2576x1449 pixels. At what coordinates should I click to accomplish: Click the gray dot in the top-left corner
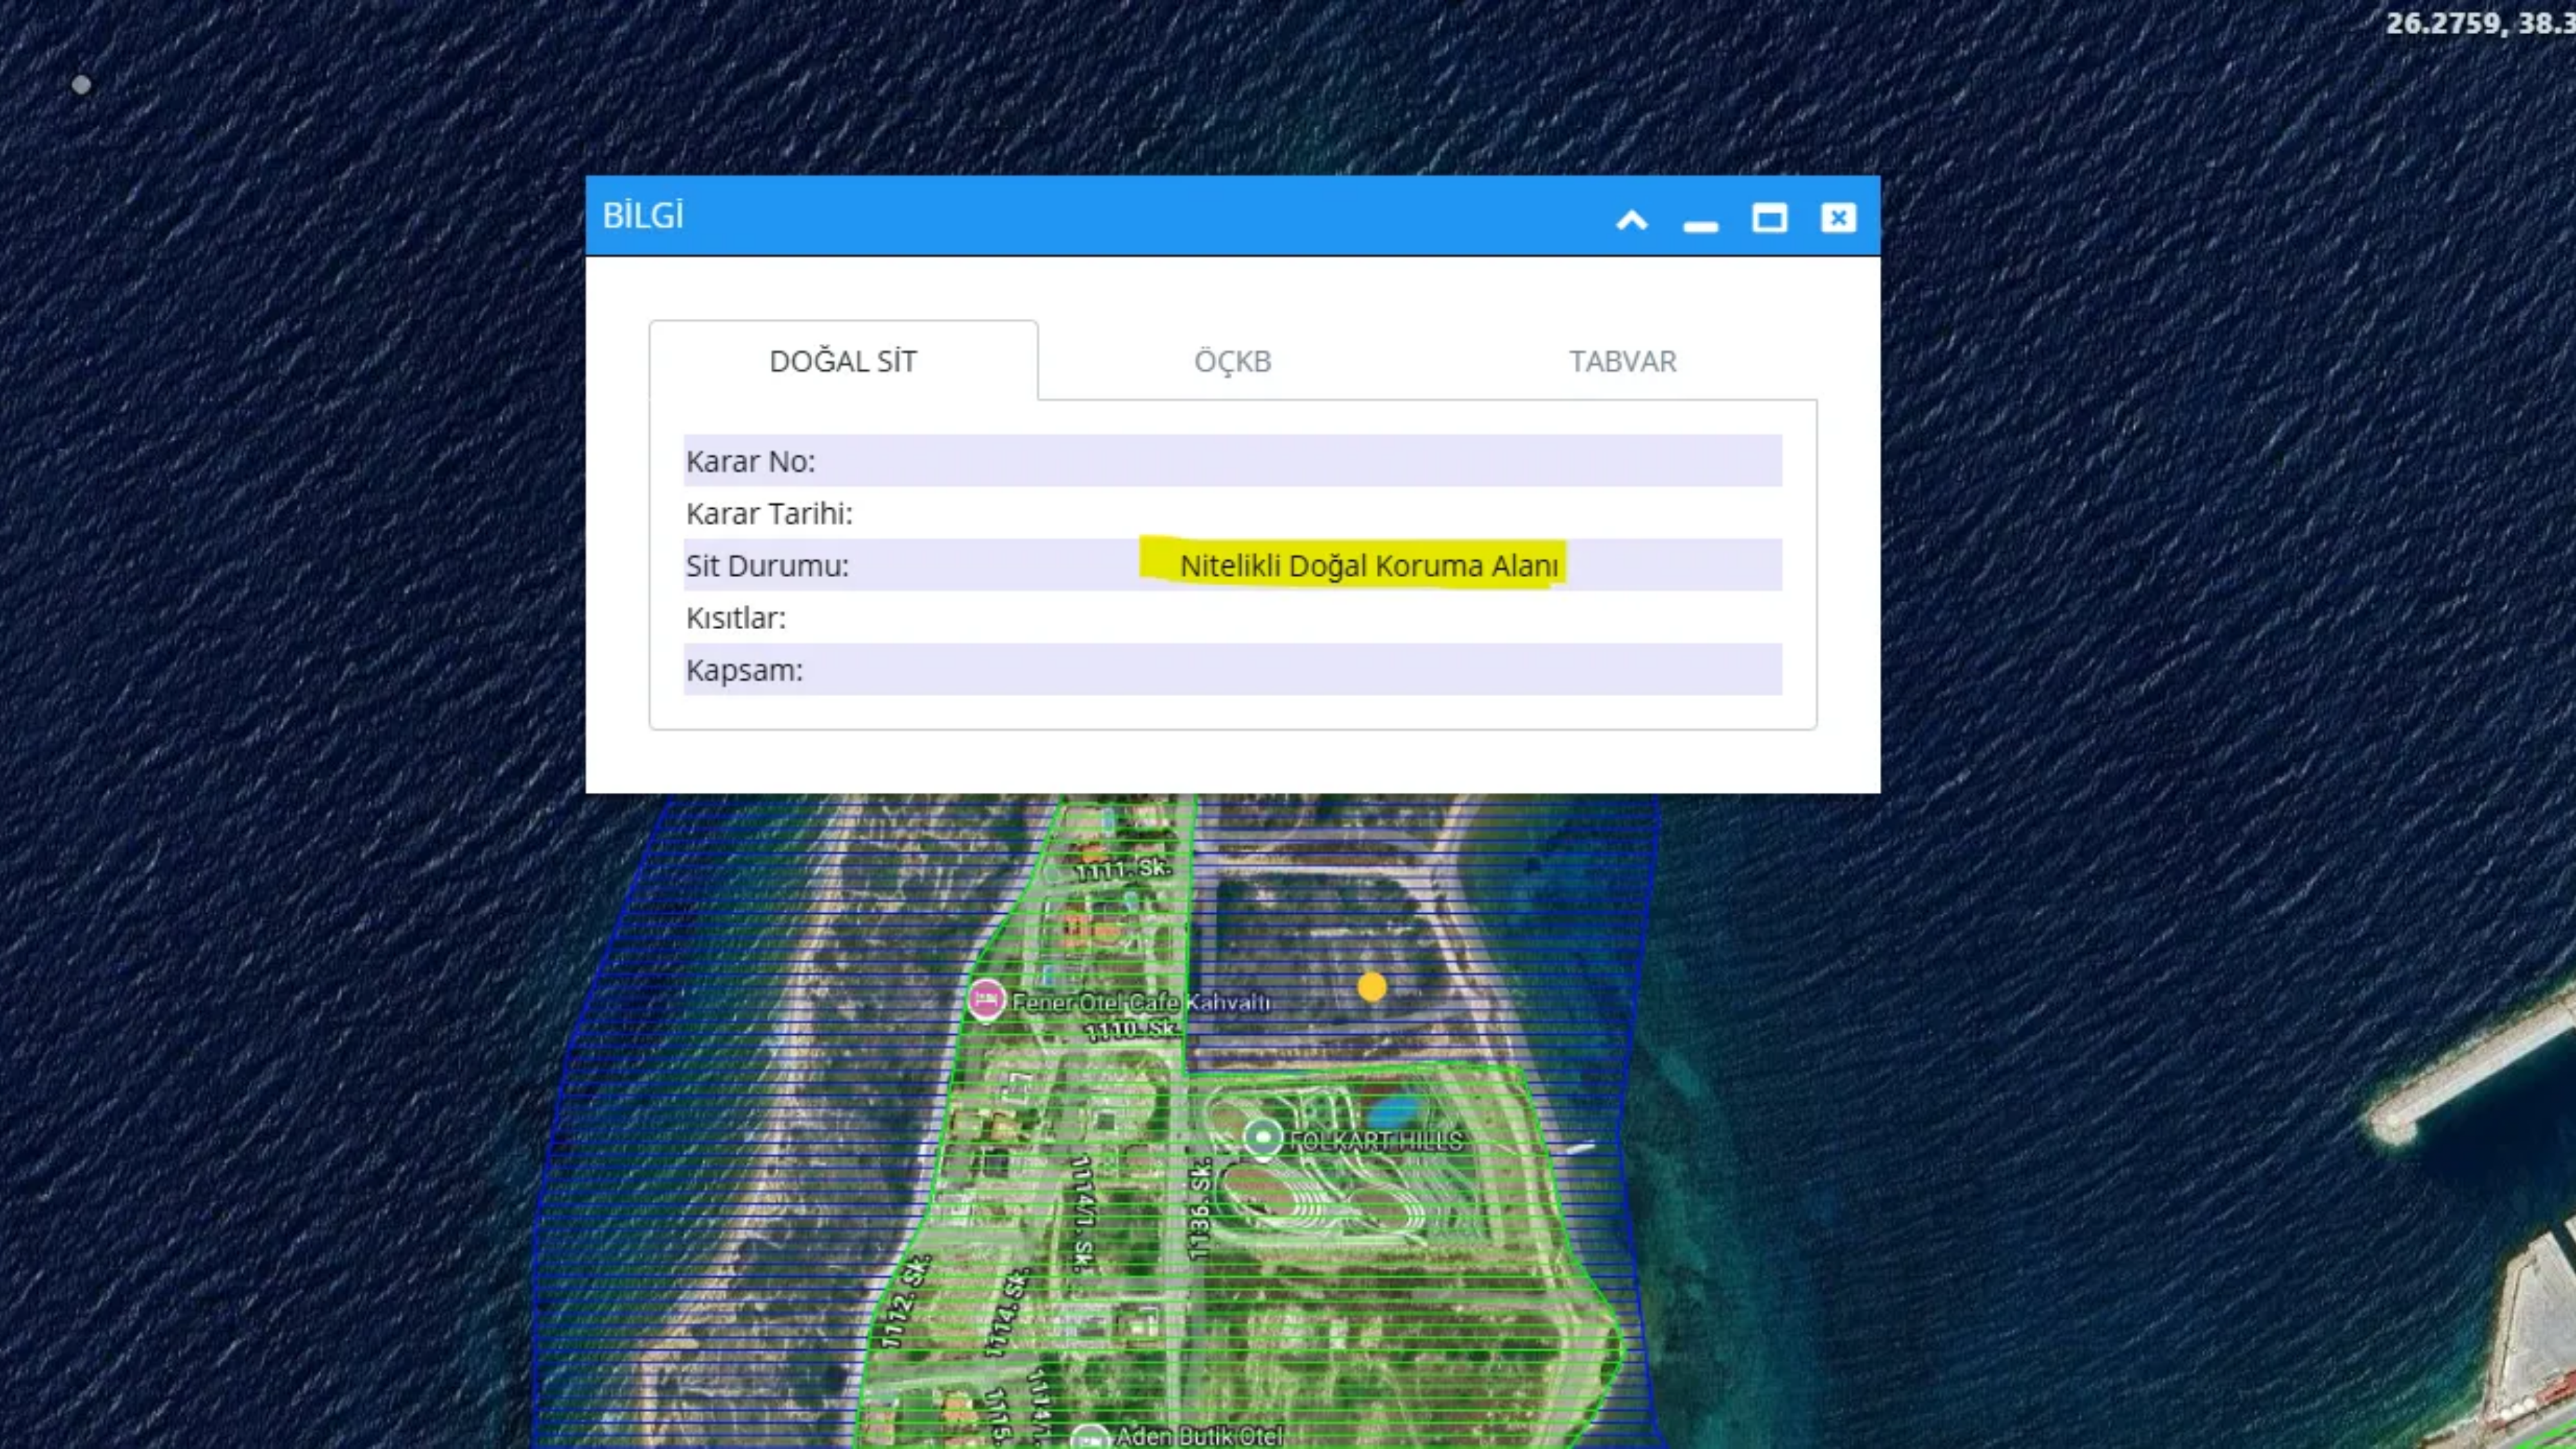pos(82,84)
